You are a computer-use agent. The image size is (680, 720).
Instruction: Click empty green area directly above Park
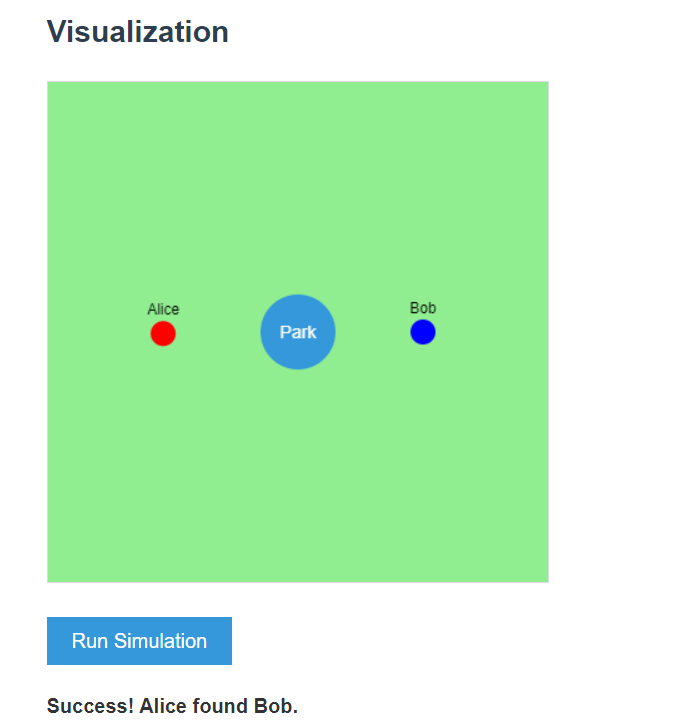coord(298,200)
